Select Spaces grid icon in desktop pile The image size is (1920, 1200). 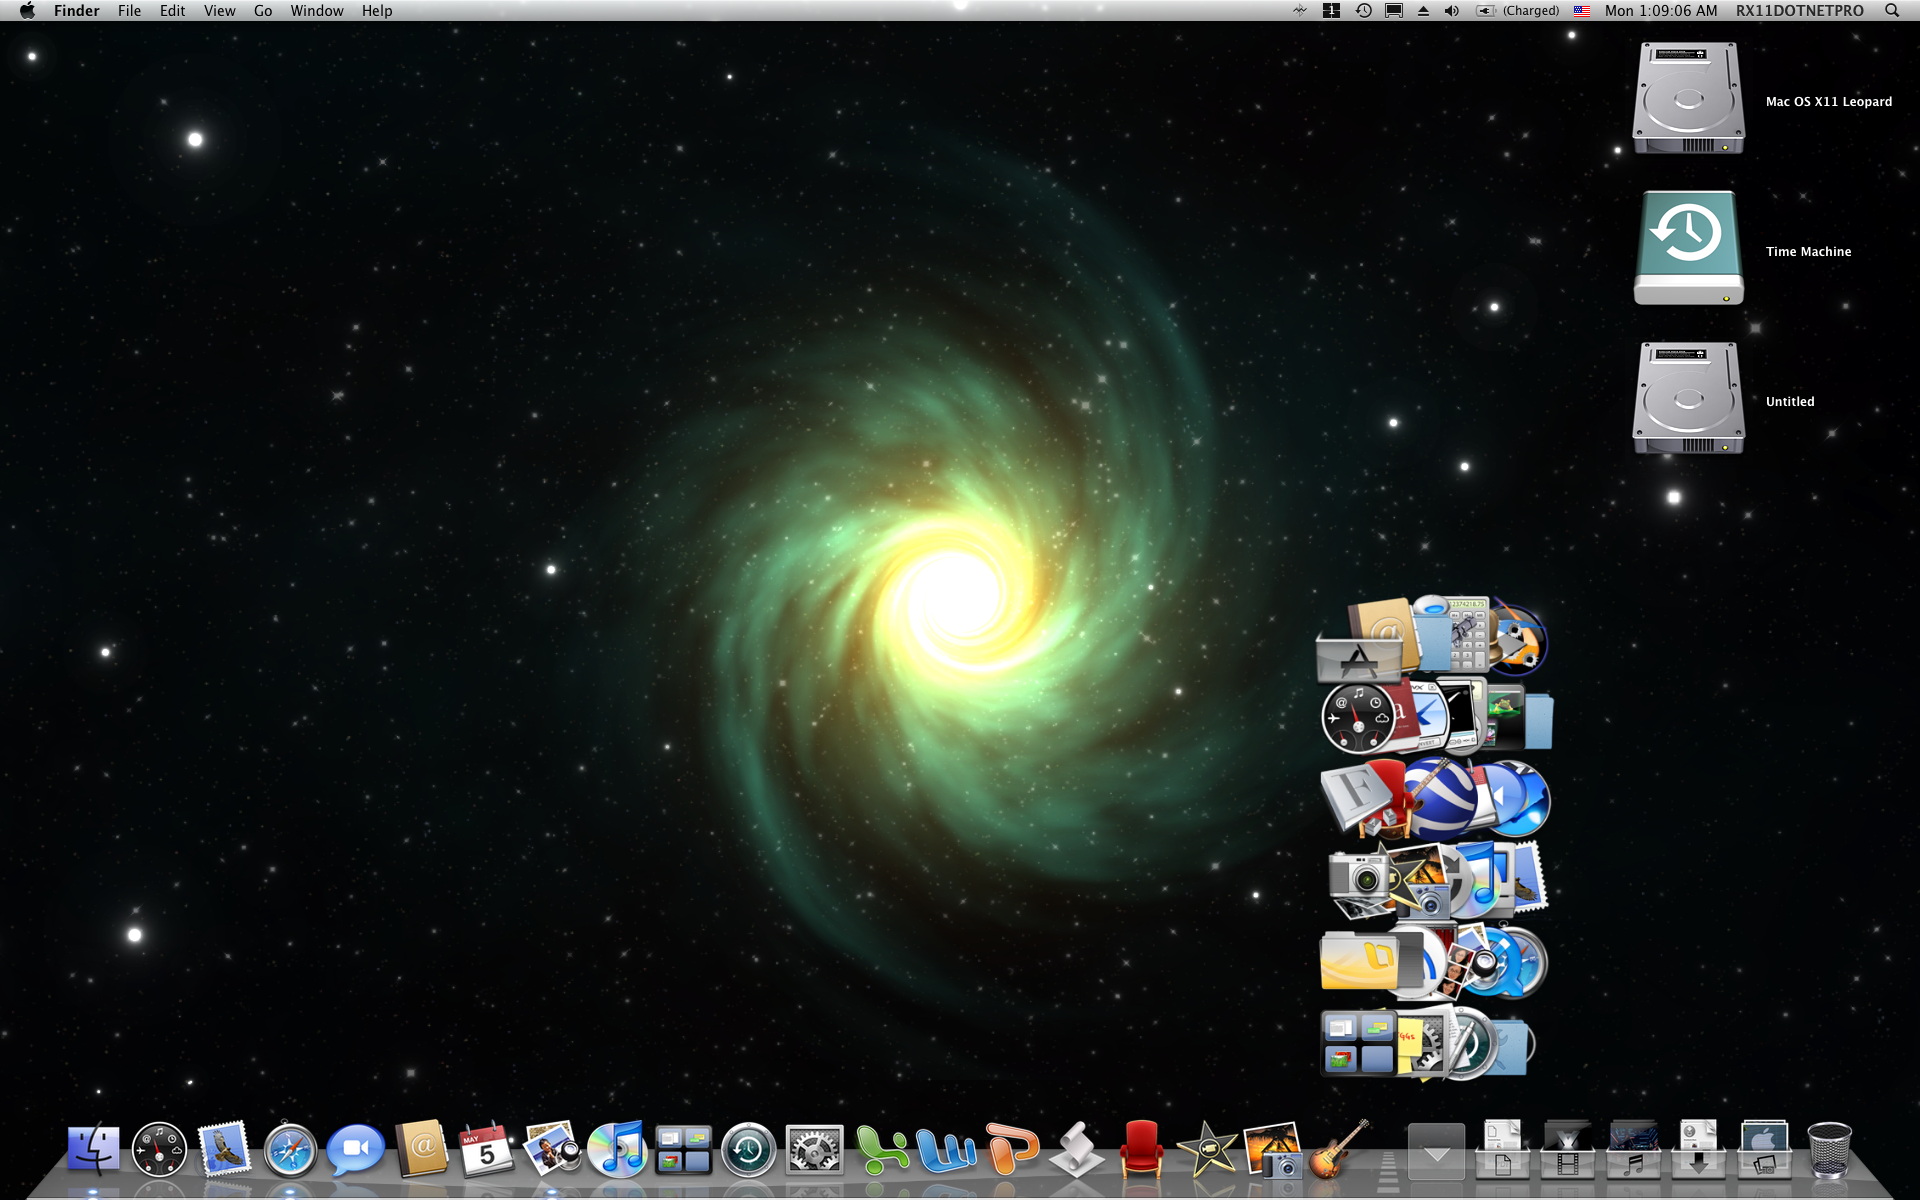pos(1358,1043)
